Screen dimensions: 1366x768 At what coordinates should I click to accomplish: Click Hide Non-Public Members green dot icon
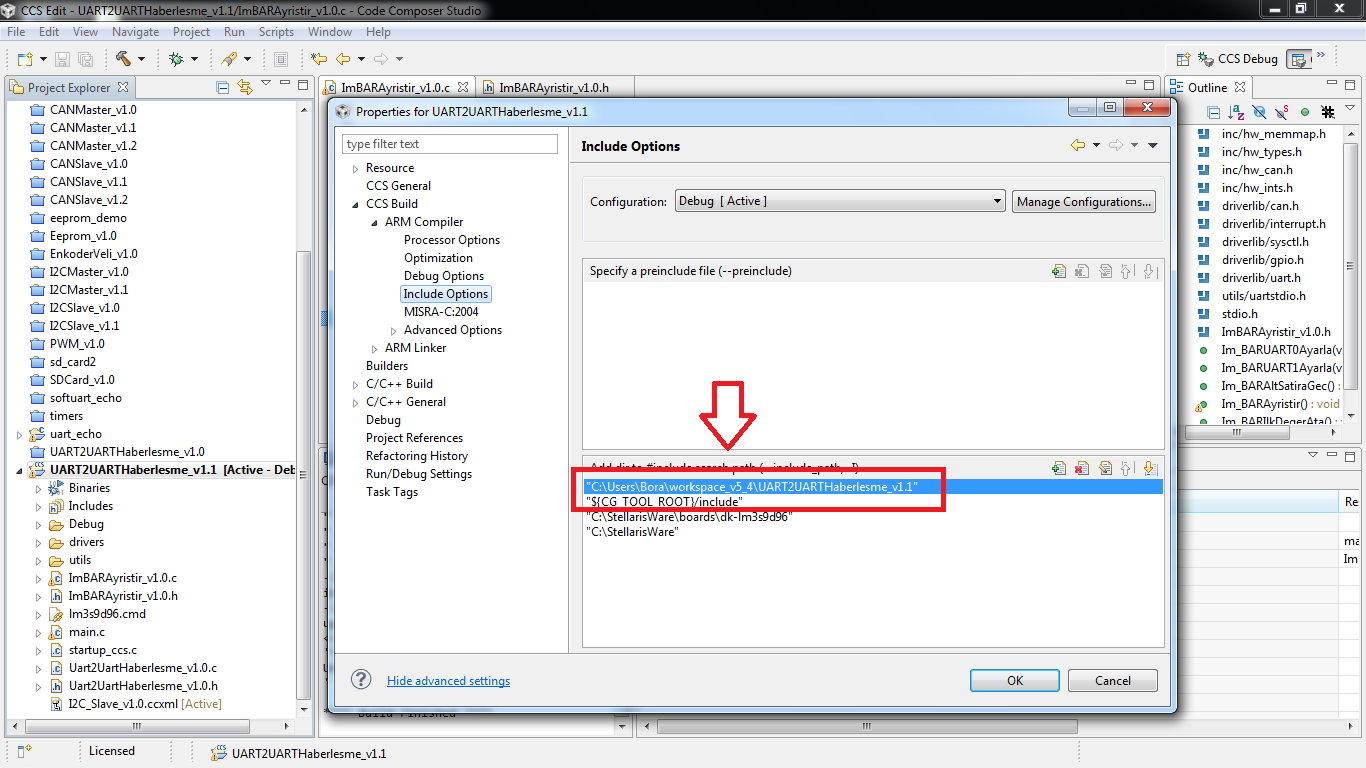pyautogui.click(x=1304, y=112)
